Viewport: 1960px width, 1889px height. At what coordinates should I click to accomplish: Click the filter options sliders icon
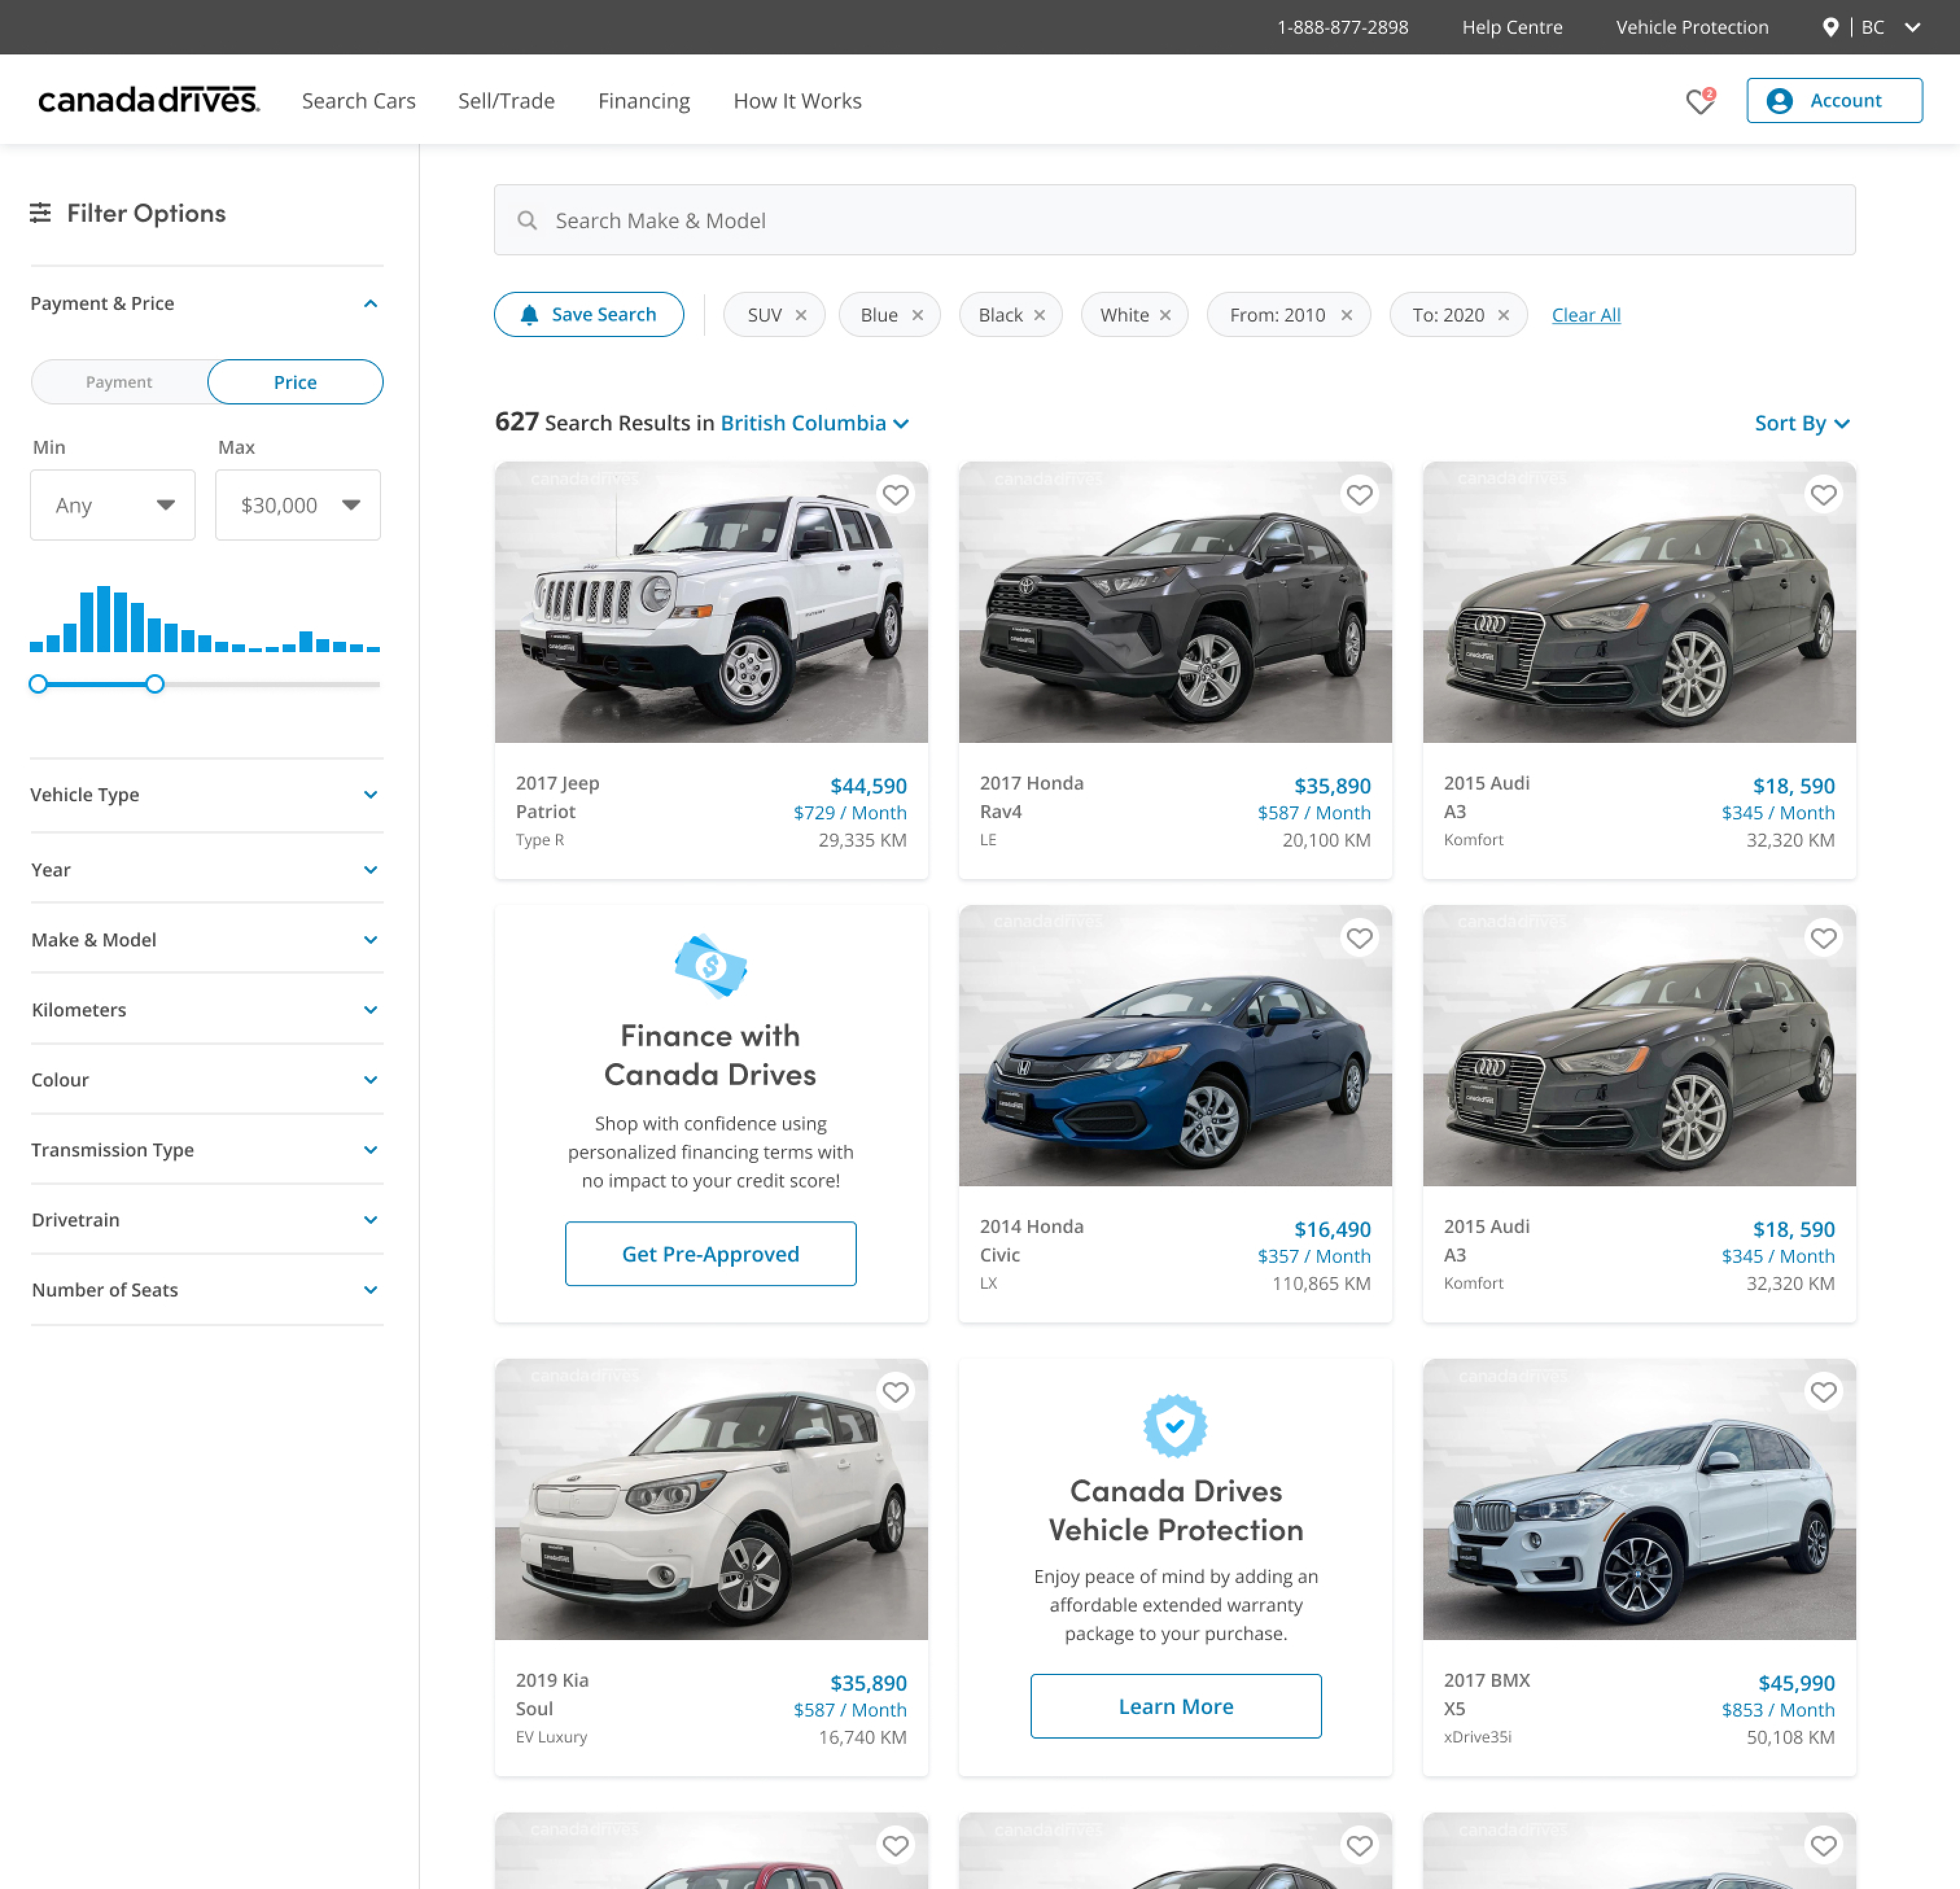tap(40, 213)
